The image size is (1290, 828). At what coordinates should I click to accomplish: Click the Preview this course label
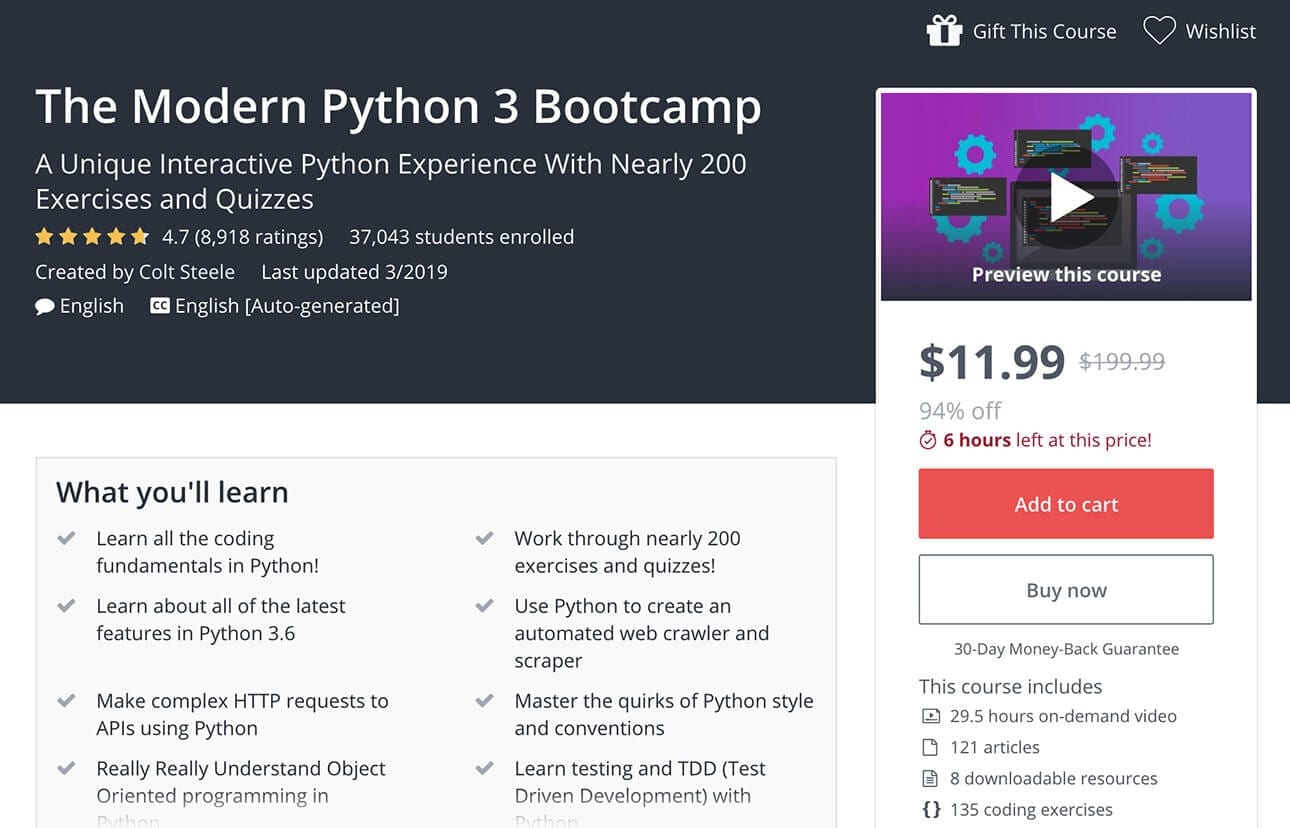coord(1066,275)
